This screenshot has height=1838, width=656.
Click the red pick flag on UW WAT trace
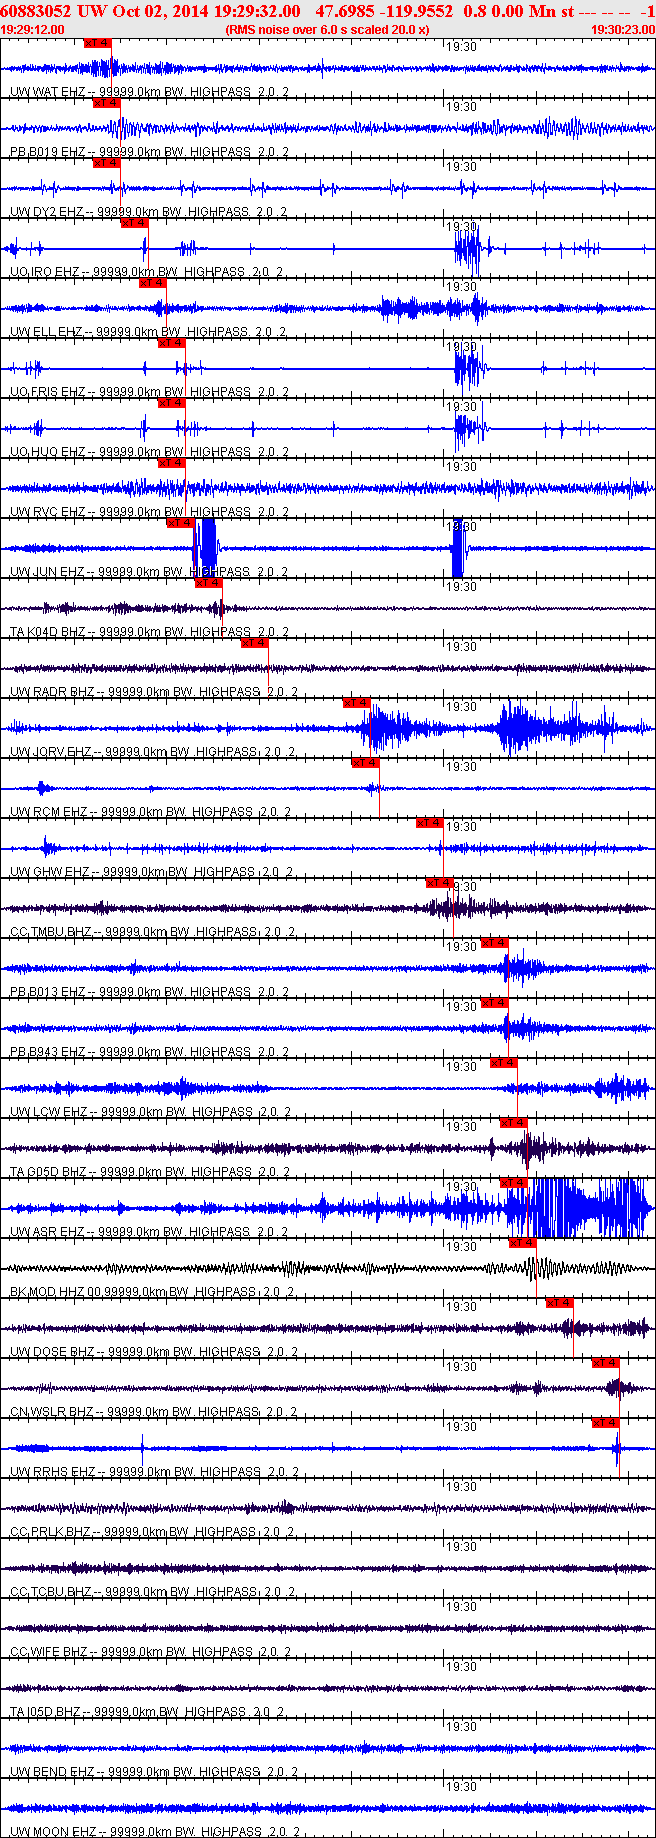[97, 43]
